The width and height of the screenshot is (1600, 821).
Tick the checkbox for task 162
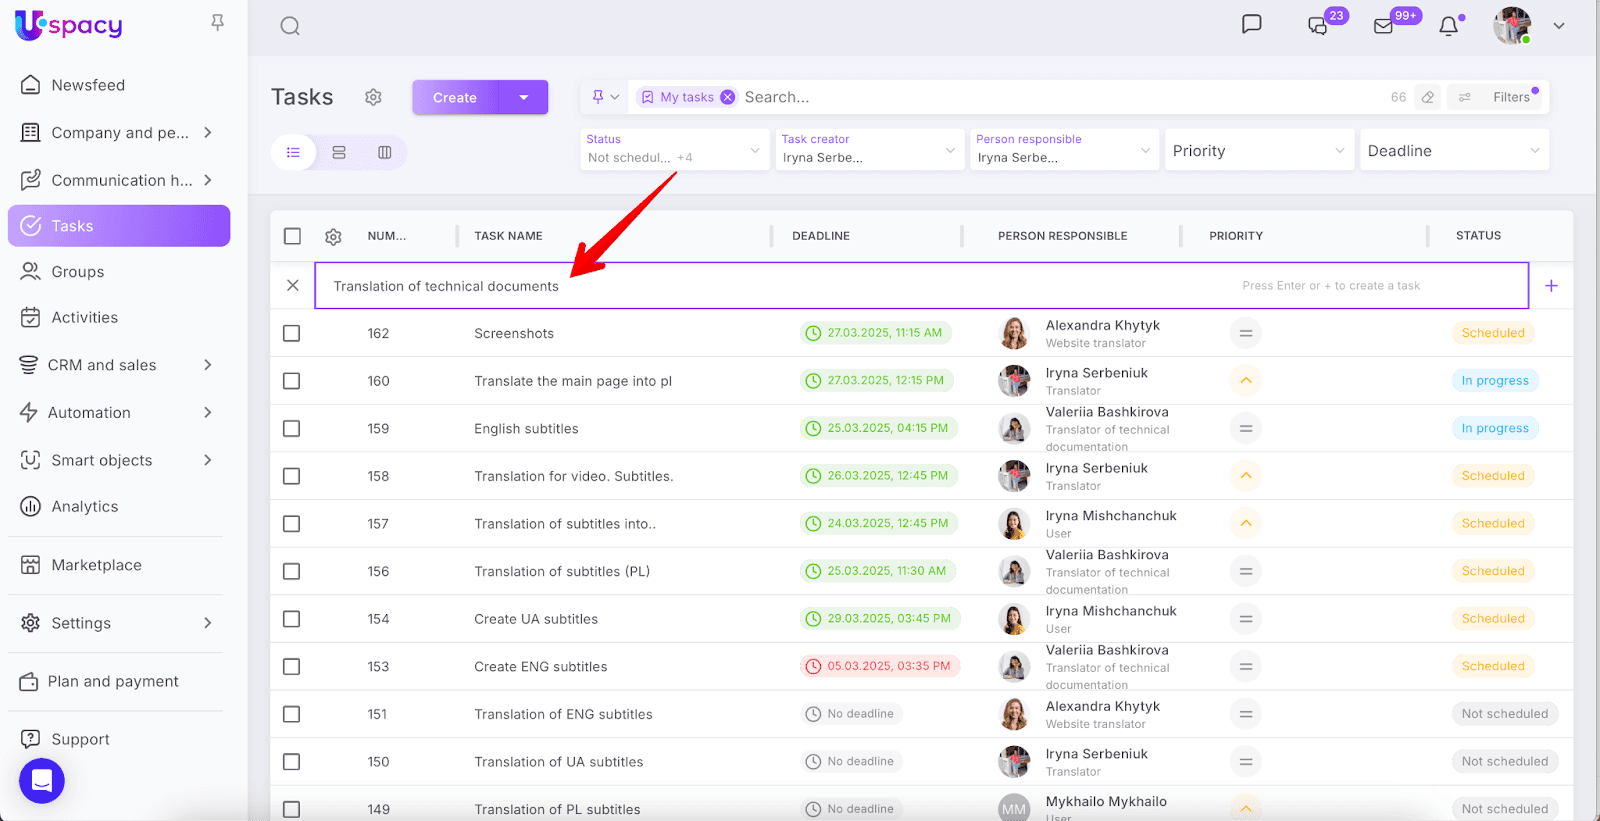pos(292,333)
